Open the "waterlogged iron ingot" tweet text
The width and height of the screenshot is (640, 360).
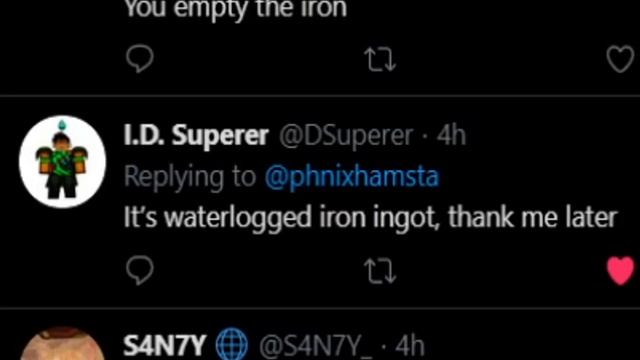click(371, 217)
